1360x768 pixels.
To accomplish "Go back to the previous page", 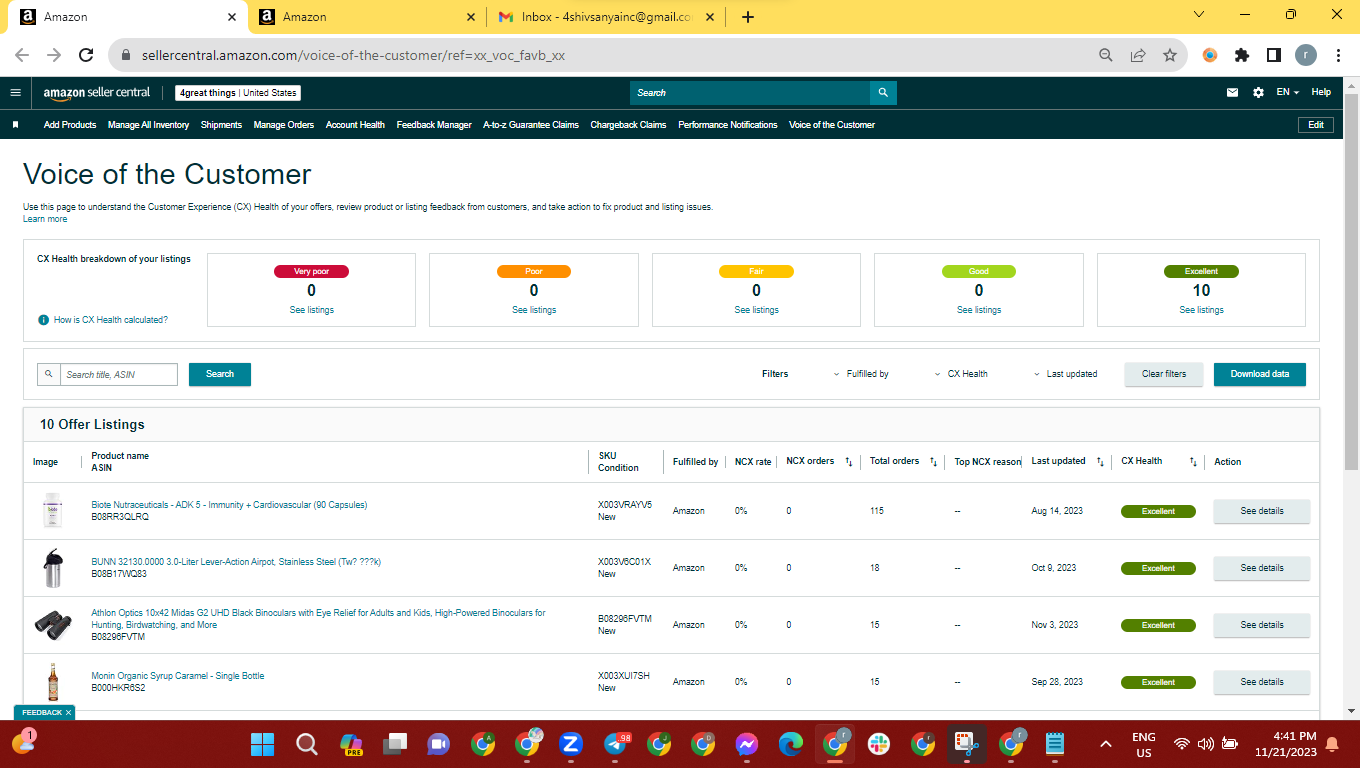I will click(x=22, y=55).
